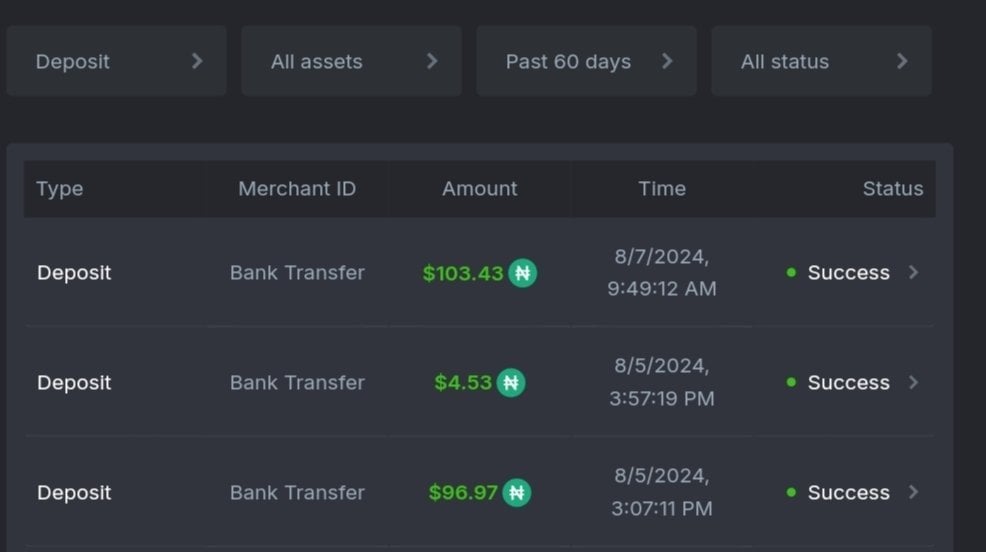Expand details arrow for $103.43 deposit
This screenshot has width=986, height=552.
913,272
